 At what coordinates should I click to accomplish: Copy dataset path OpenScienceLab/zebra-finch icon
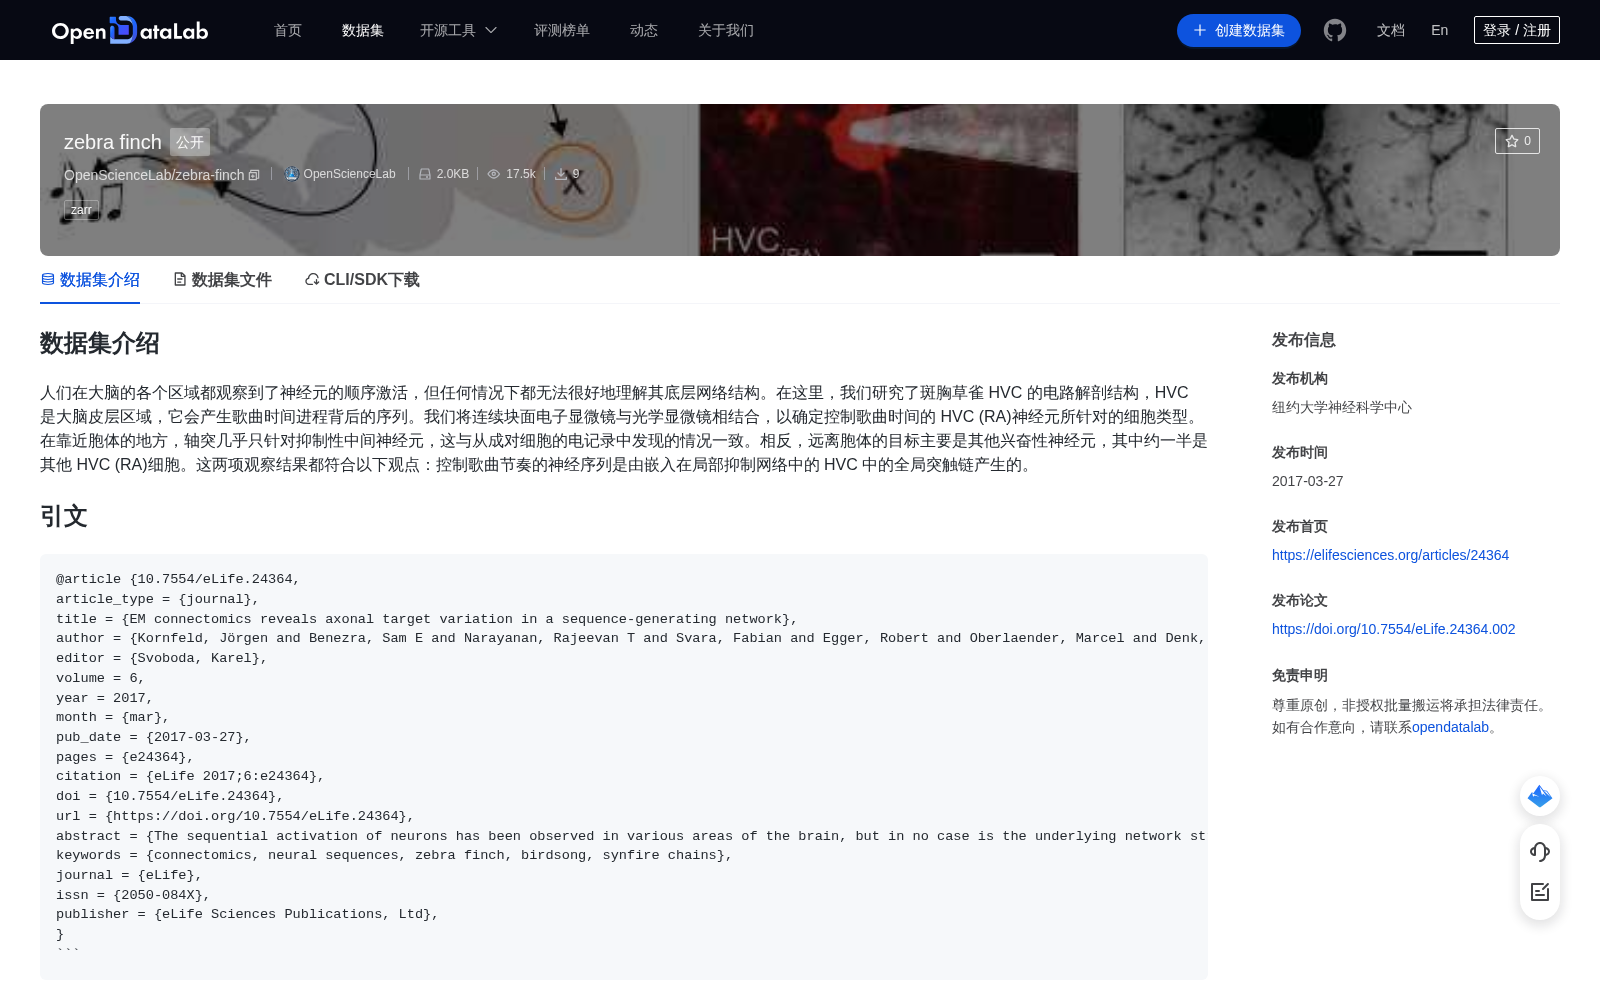254,175
